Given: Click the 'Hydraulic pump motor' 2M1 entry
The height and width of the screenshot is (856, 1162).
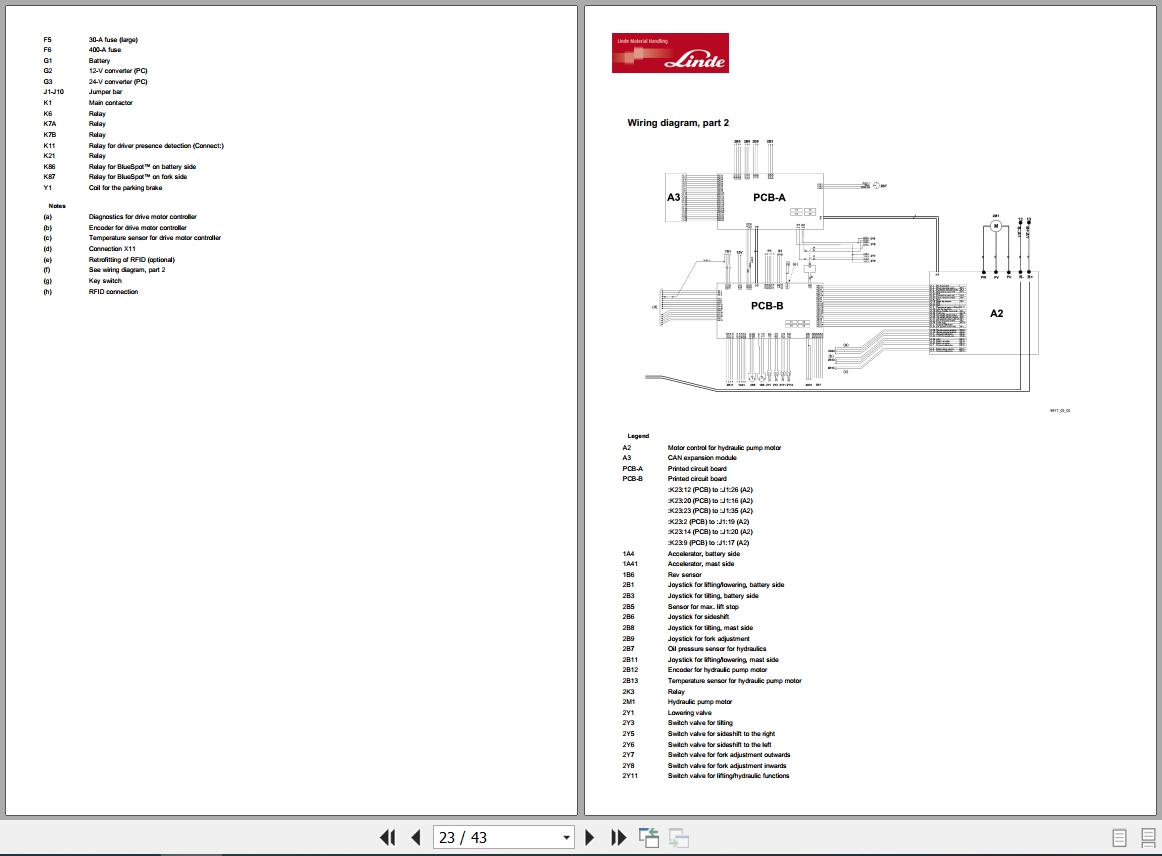Looking at the screenshot, I should click(700, 702).
